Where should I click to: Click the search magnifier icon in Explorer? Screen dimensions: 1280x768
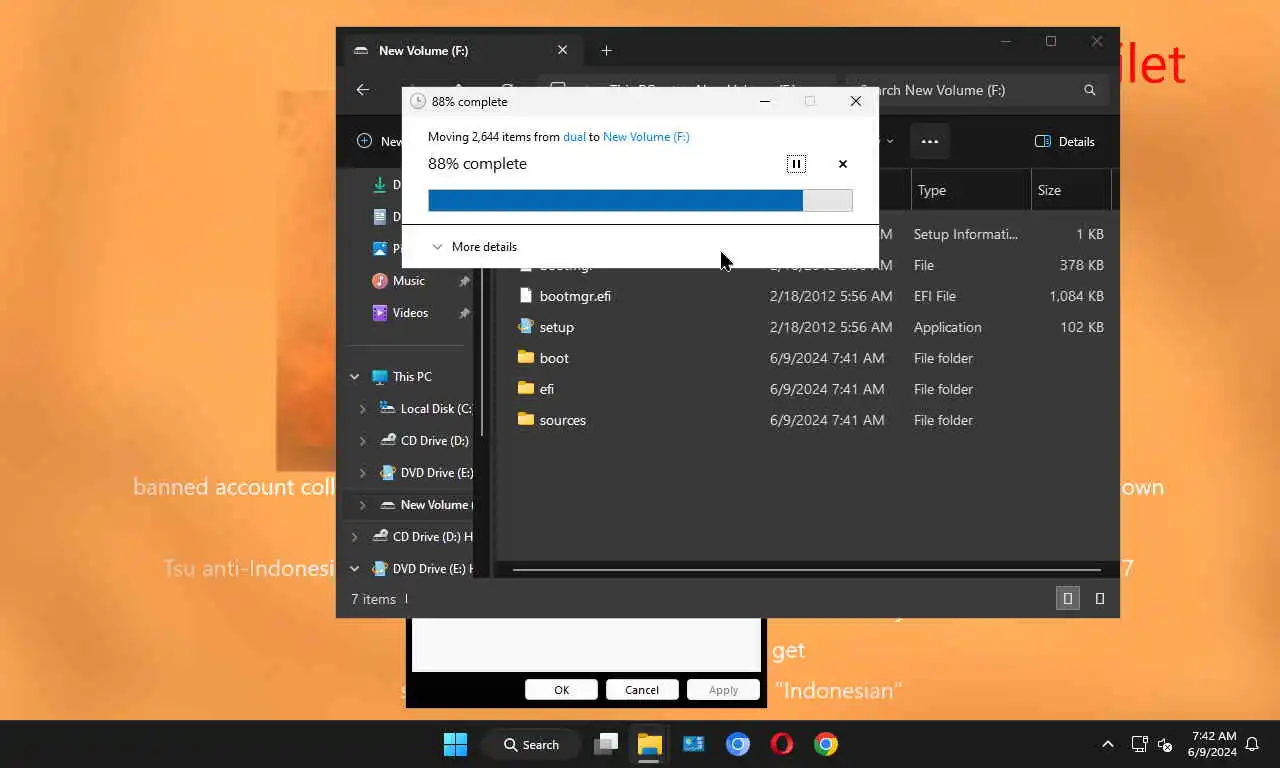tap(1089, 90)
